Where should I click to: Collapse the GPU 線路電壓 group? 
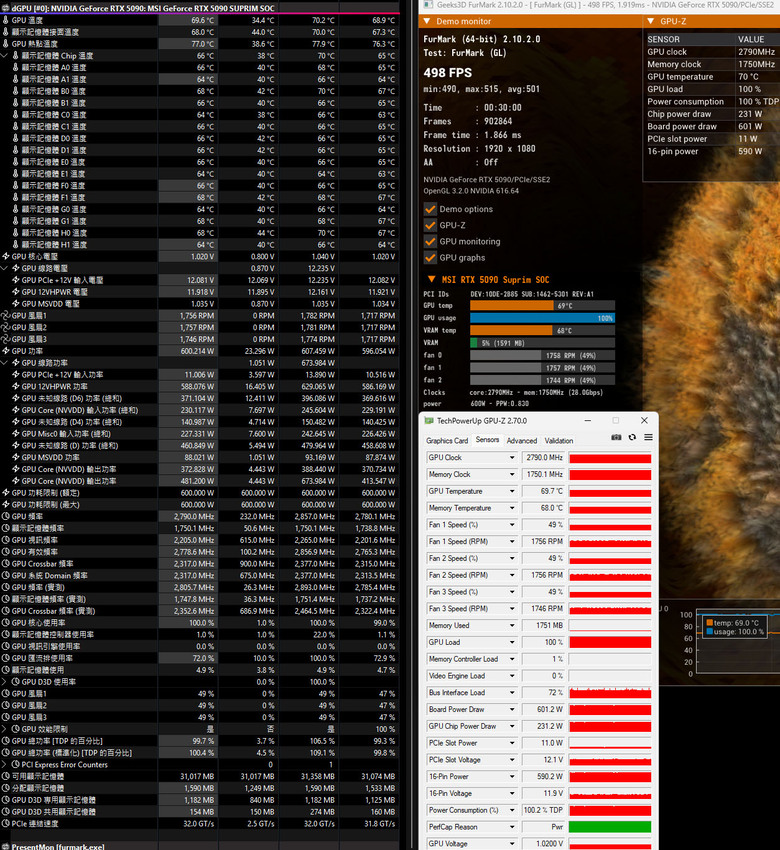5,268
